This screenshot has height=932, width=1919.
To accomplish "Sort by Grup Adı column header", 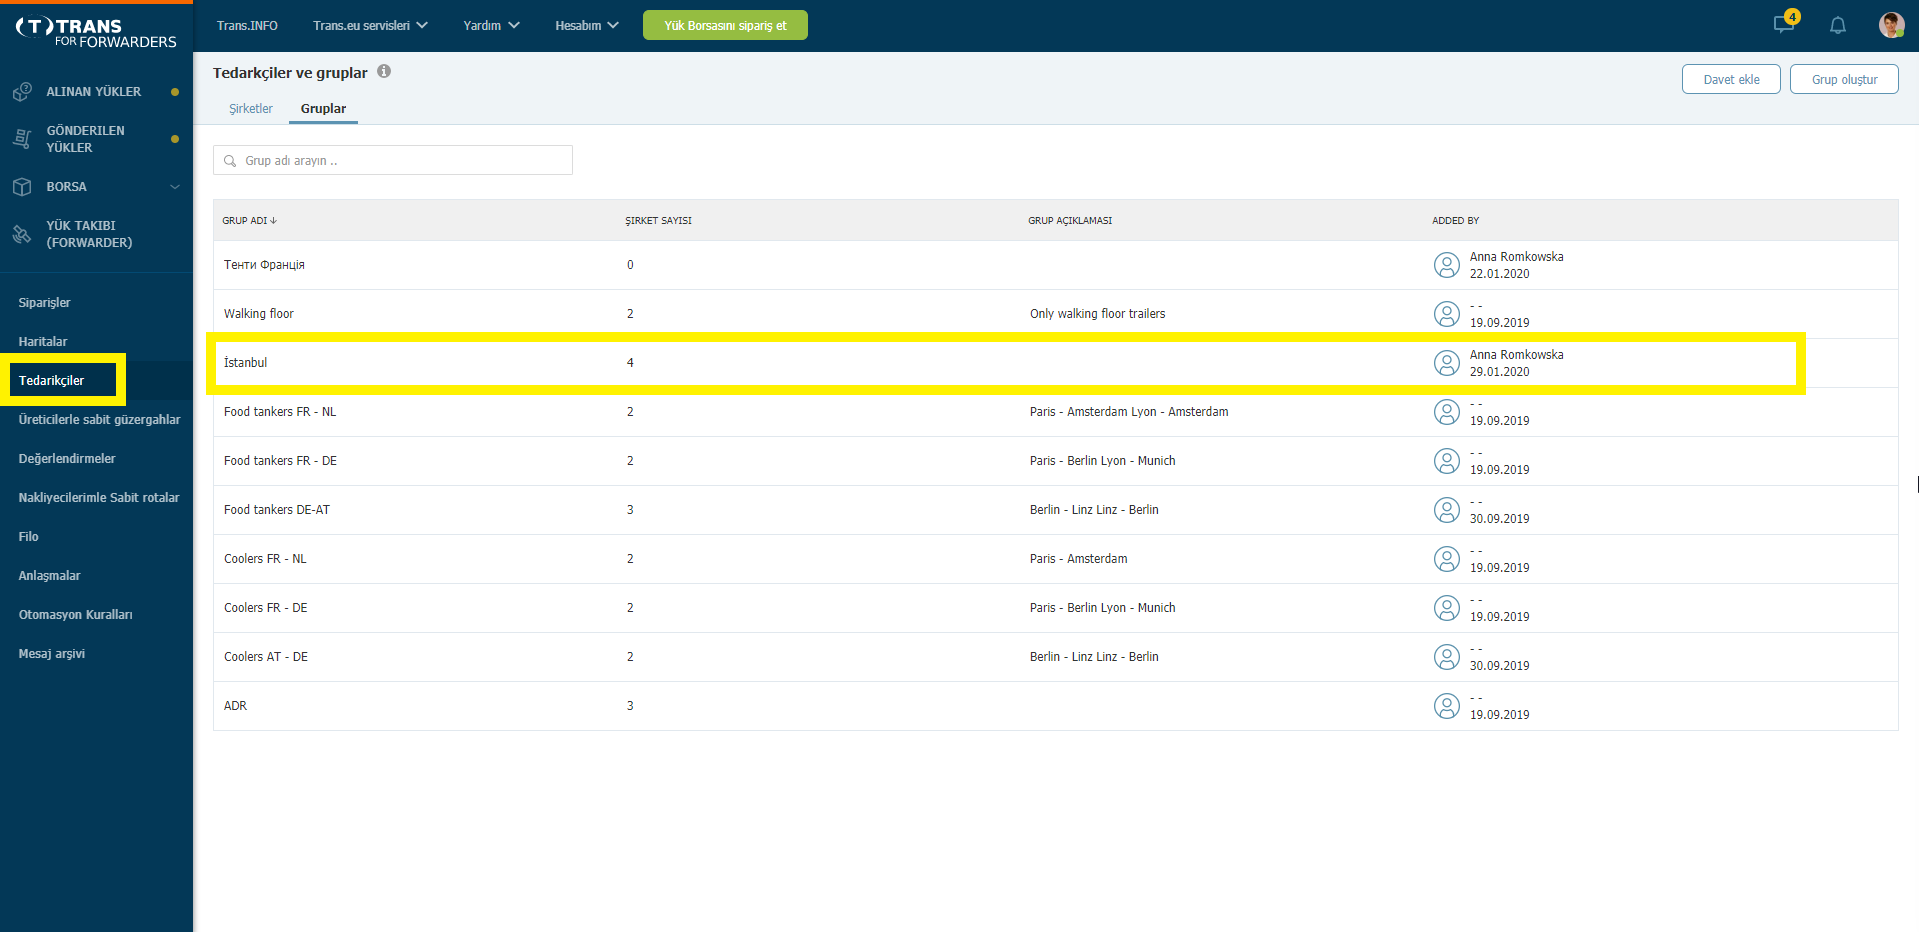I will (249, 220).
